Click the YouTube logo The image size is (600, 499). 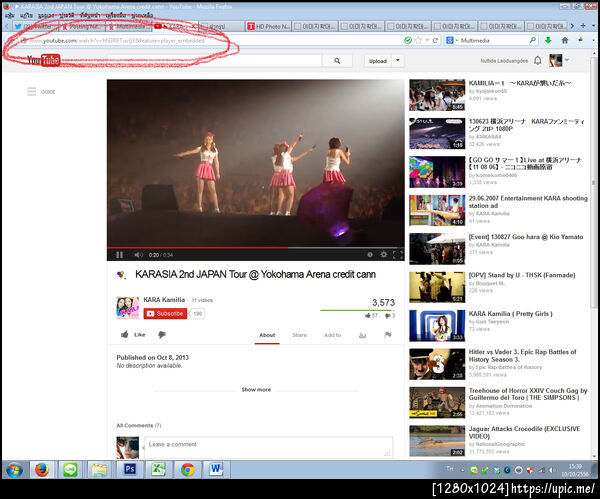[x=43, y=60]
